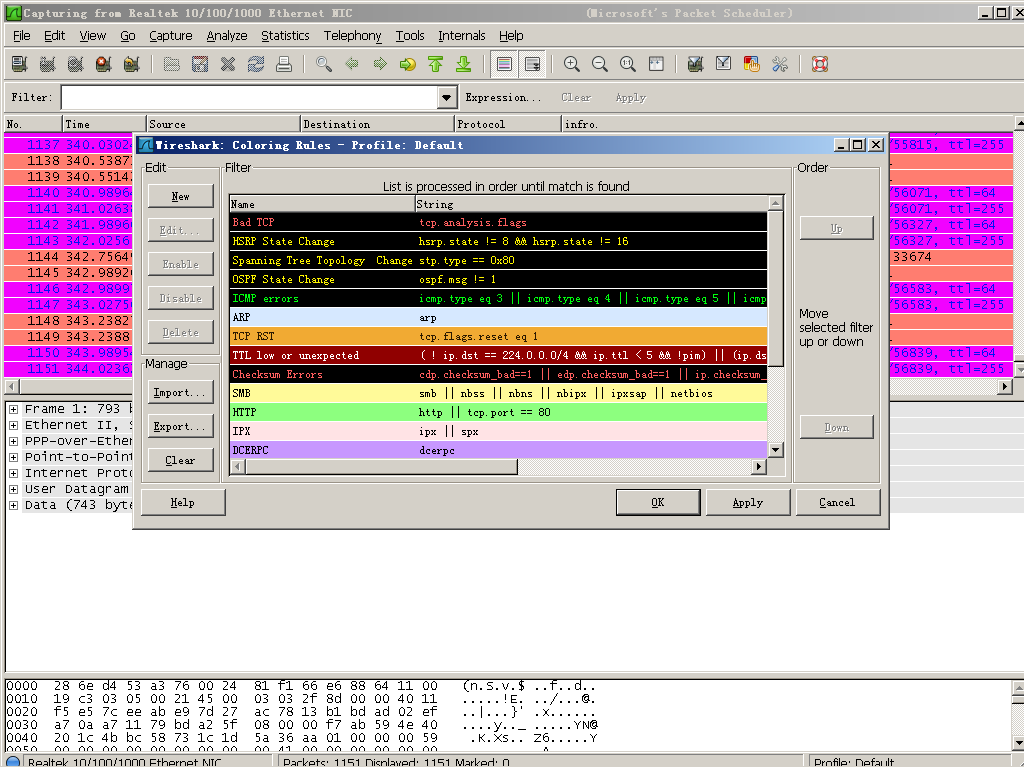
Task: Toggle auto scroll in live capture
Action: tap(532, 64)
